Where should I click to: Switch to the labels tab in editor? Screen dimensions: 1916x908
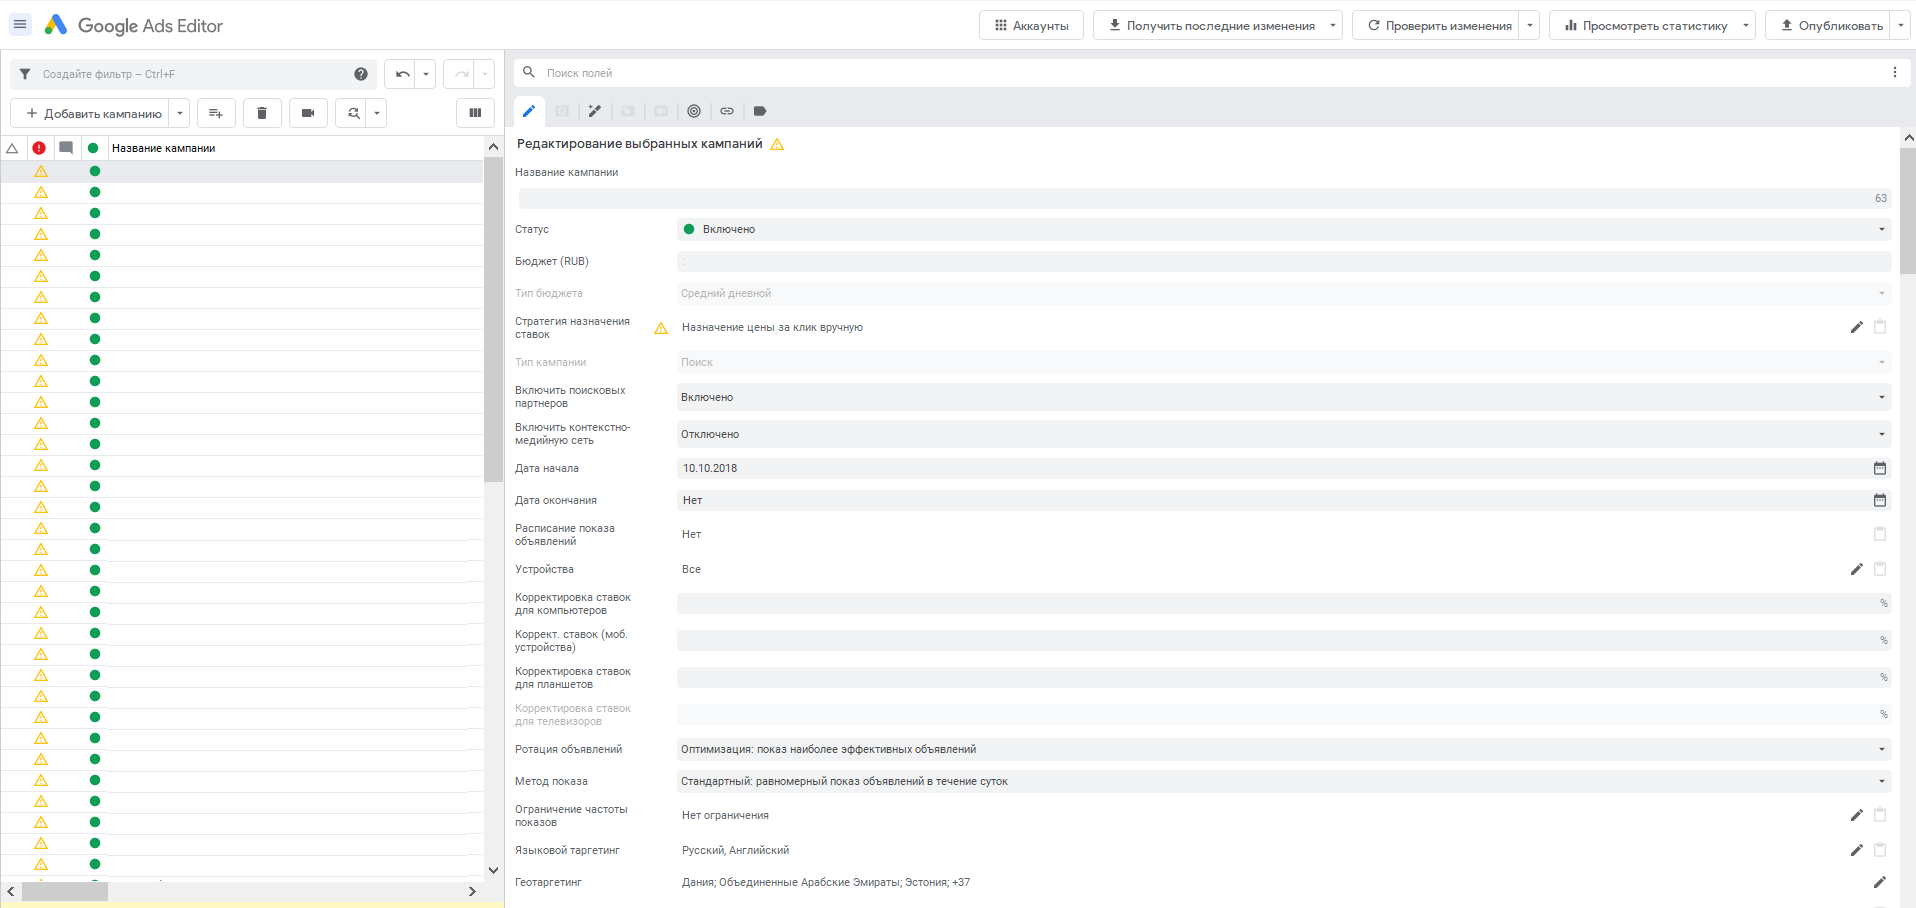point(760,111)
